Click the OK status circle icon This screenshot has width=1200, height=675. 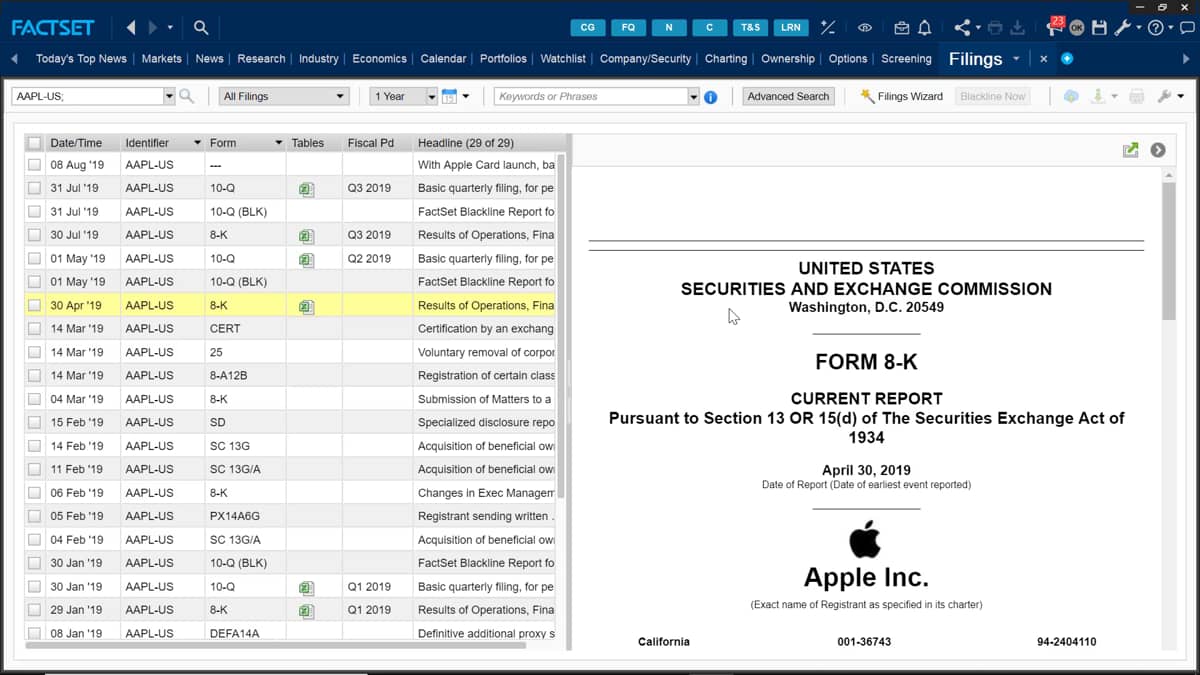(x=1077, y=28)
